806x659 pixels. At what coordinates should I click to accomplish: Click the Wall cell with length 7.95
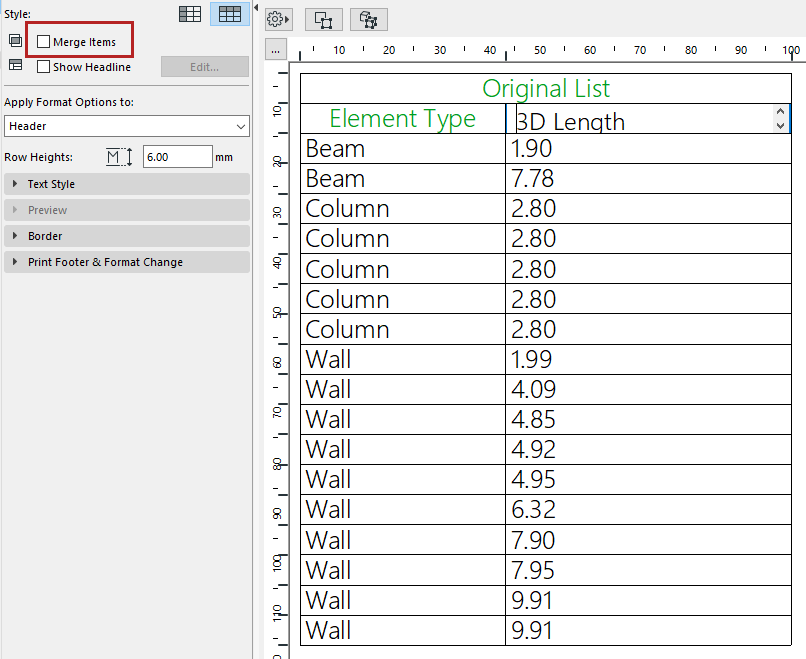coord(403,570)
